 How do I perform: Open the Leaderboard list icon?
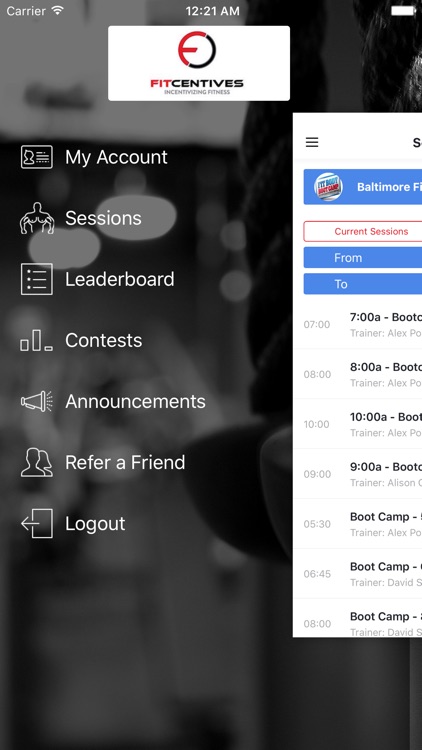coord(36,279)
